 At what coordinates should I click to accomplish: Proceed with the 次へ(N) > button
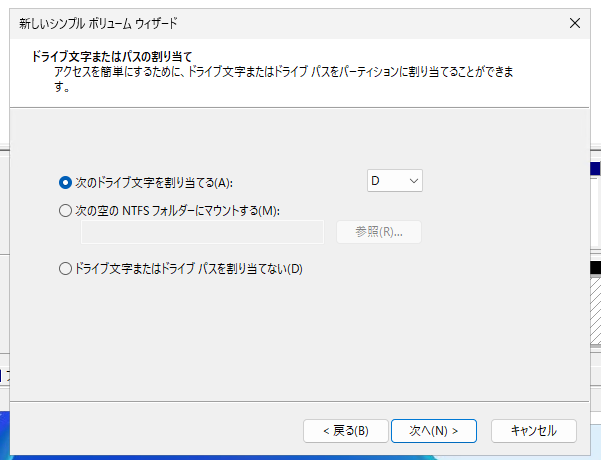point(434,430)
